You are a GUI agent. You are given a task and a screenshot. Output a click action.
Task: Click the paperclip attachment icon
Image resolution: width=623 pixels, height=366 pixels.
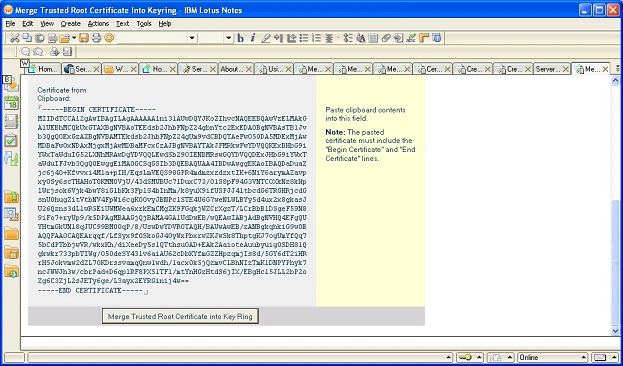click(386, 38)
